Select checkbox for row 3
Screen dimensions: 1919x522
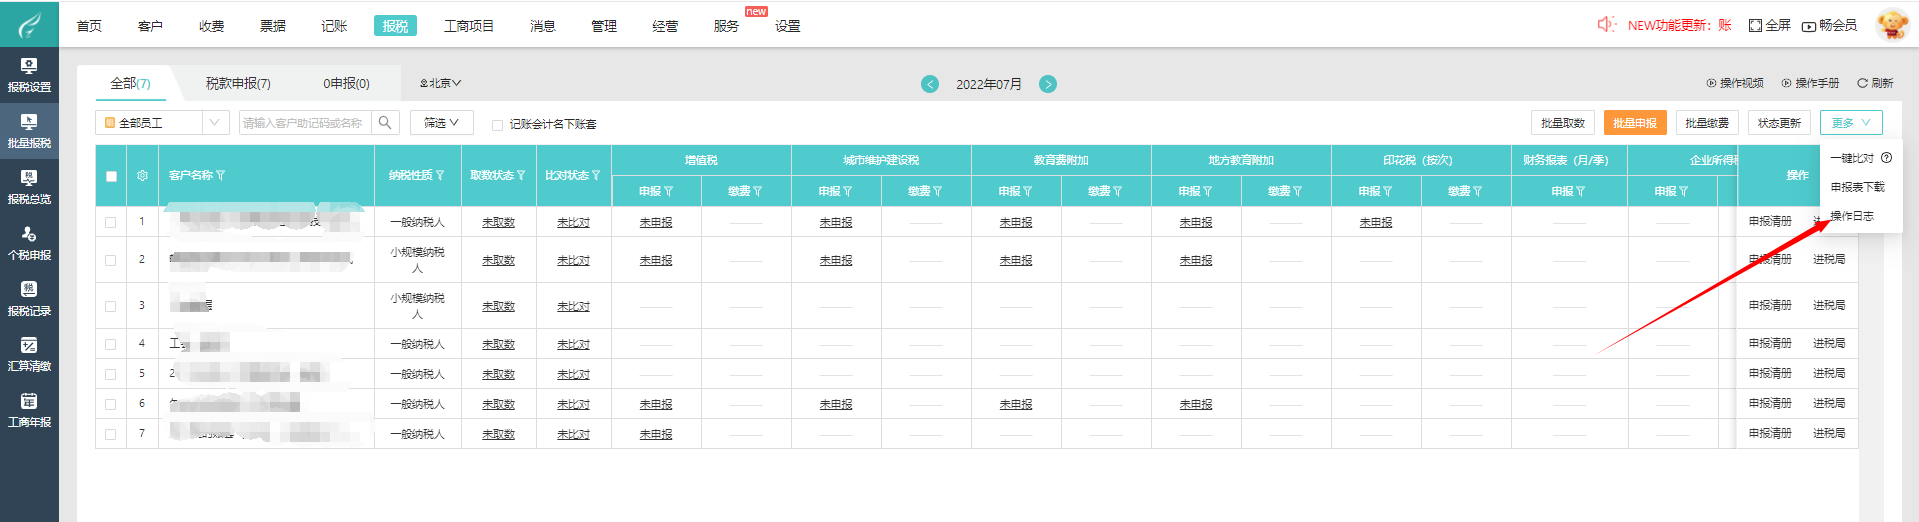click(111, 306)
